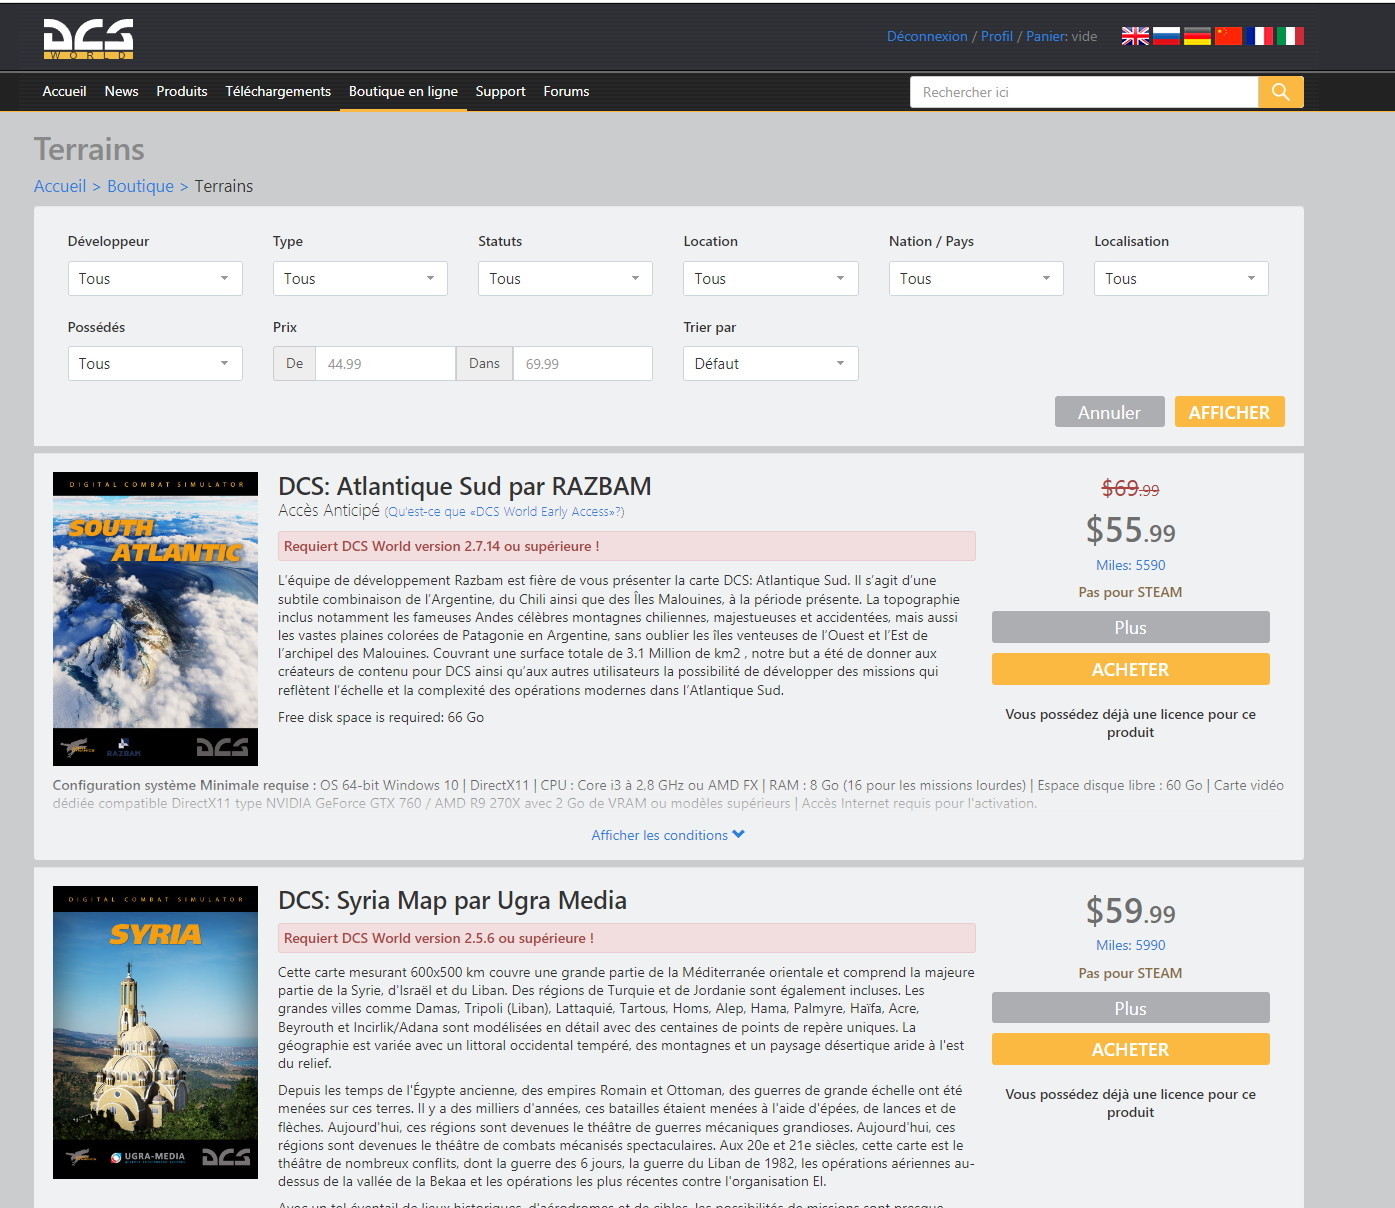The height and width of the screenshot is (1208, 1395).
Task: Open the Profil link
Action: [997, 36]
